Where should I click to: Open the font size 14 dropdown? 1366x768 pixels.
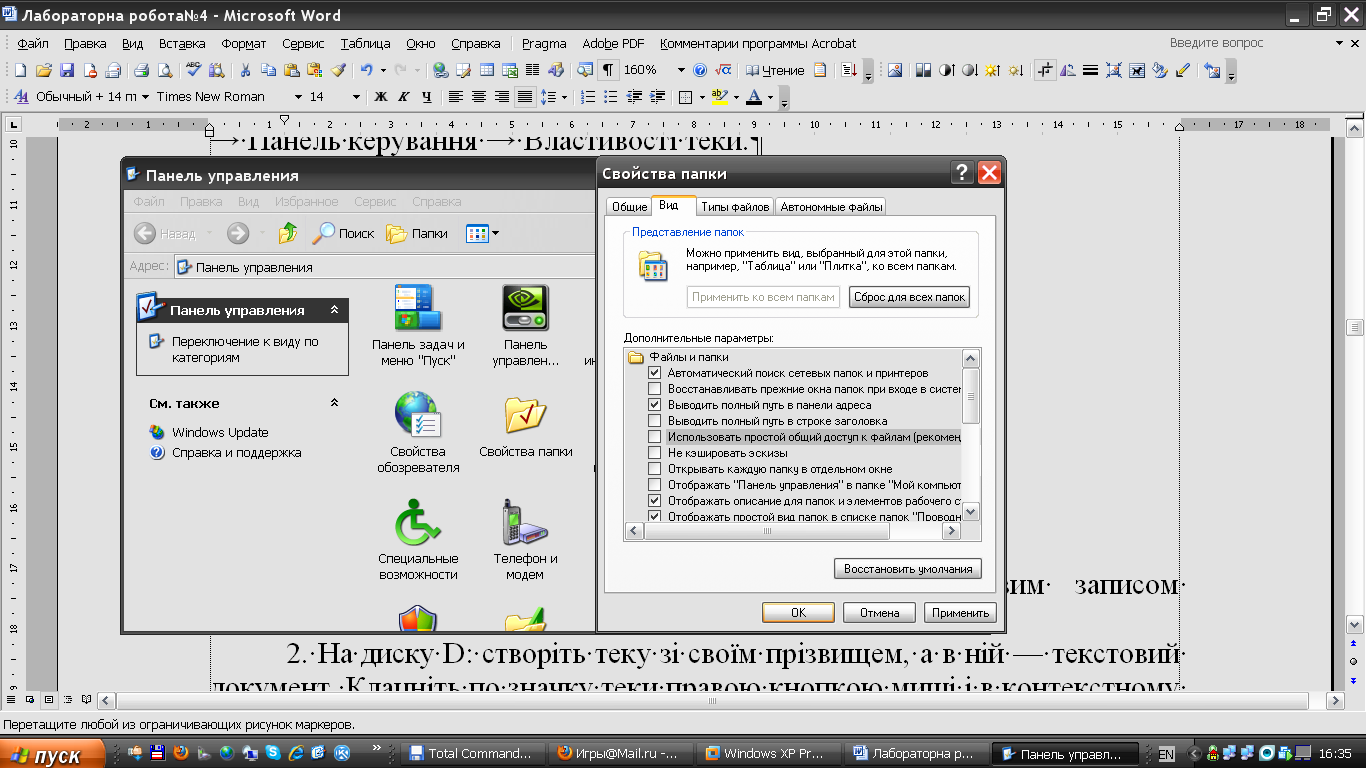pos(356,97)
